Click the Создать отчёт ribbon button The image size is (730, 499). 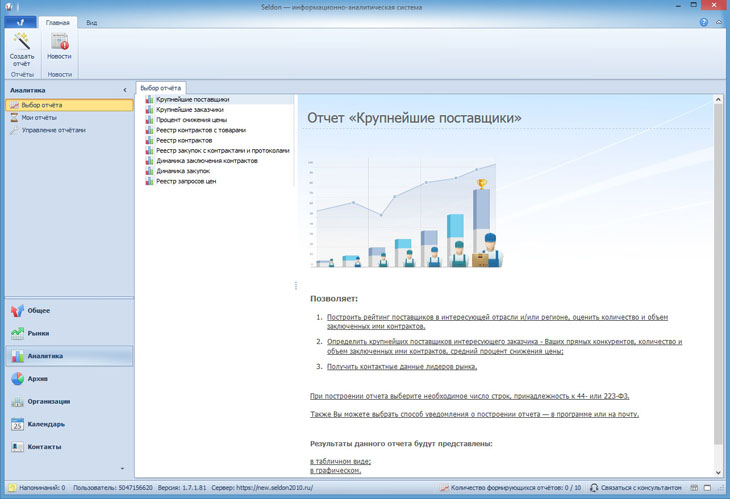pyautogui.click(x=21, y=50)
